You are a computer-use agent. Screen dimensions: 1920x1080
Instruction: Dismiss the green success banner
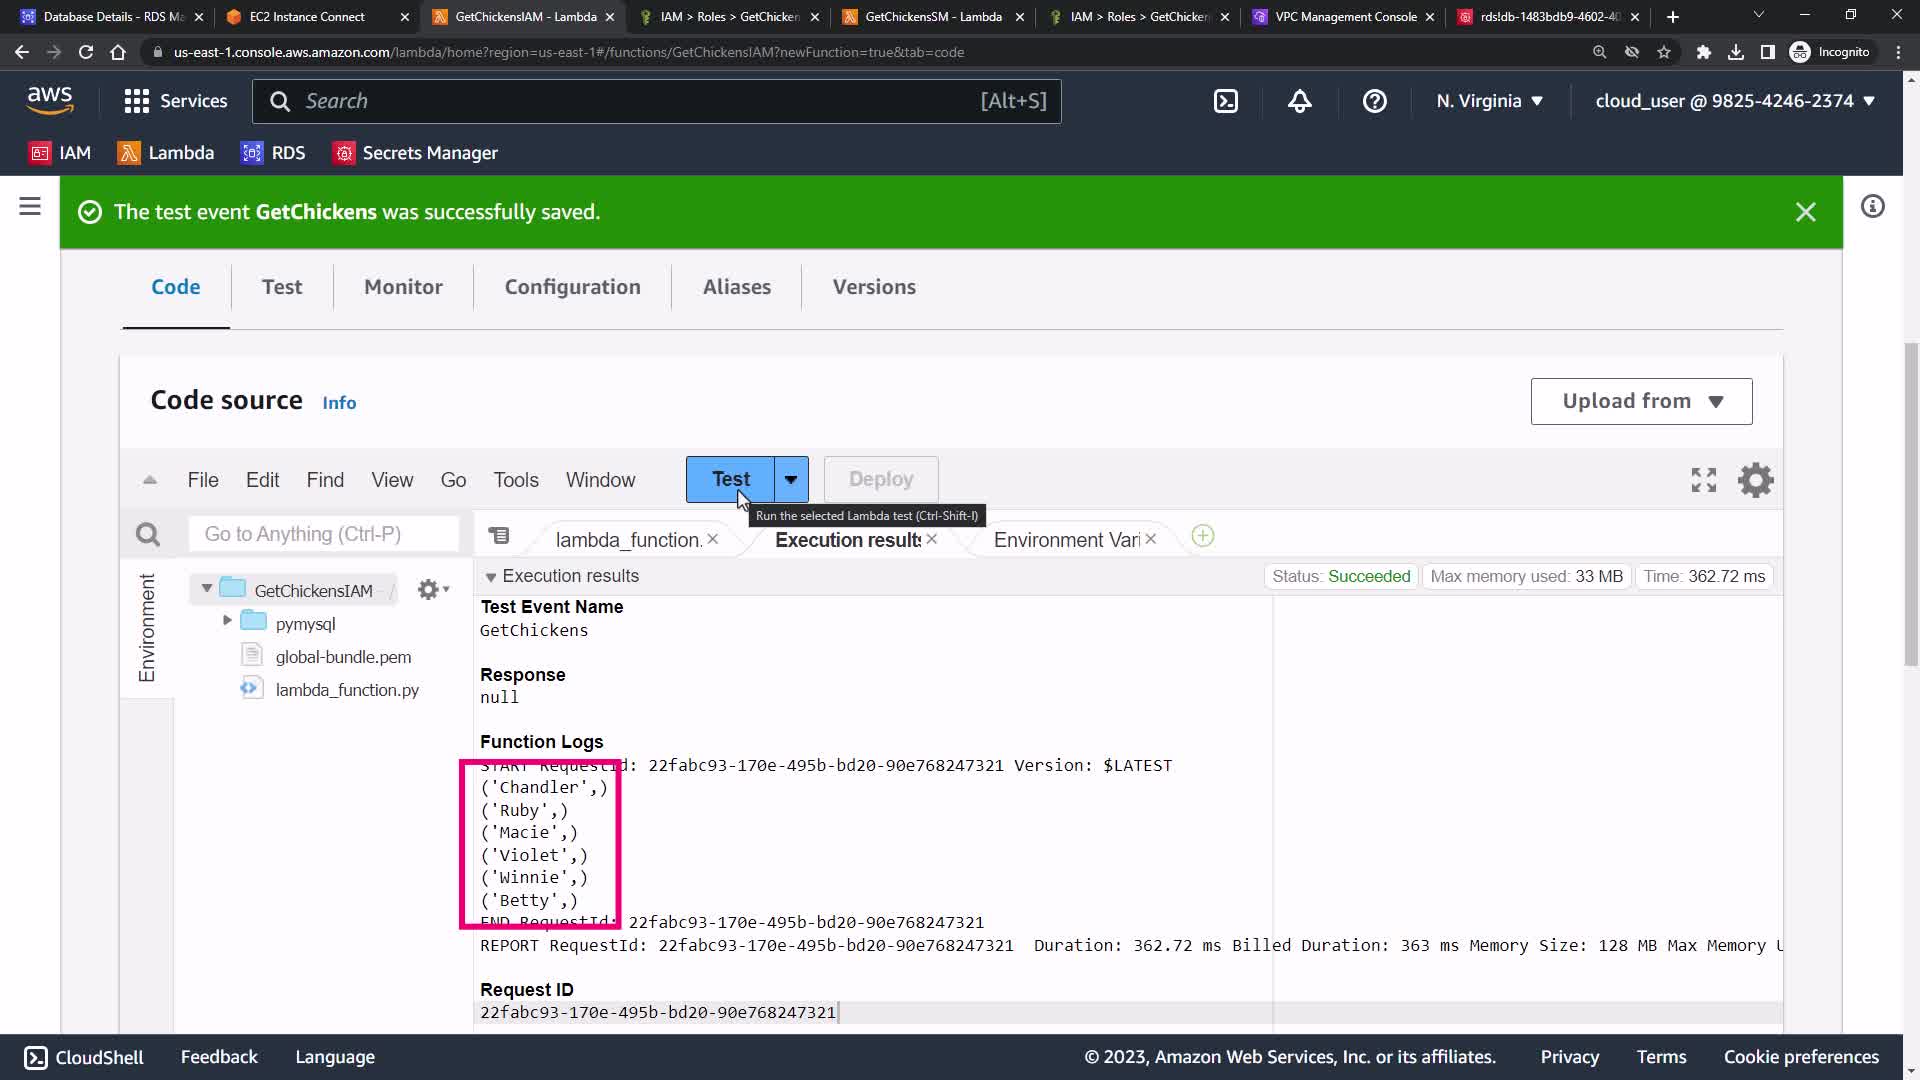(x=1805, y=212)
